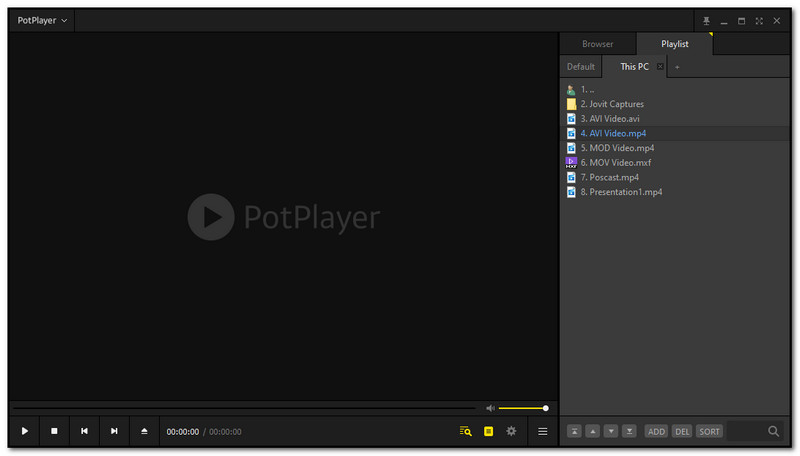Move the item to the top of the playlist
This screenshot has height=456, width=800.
(574, 432)
